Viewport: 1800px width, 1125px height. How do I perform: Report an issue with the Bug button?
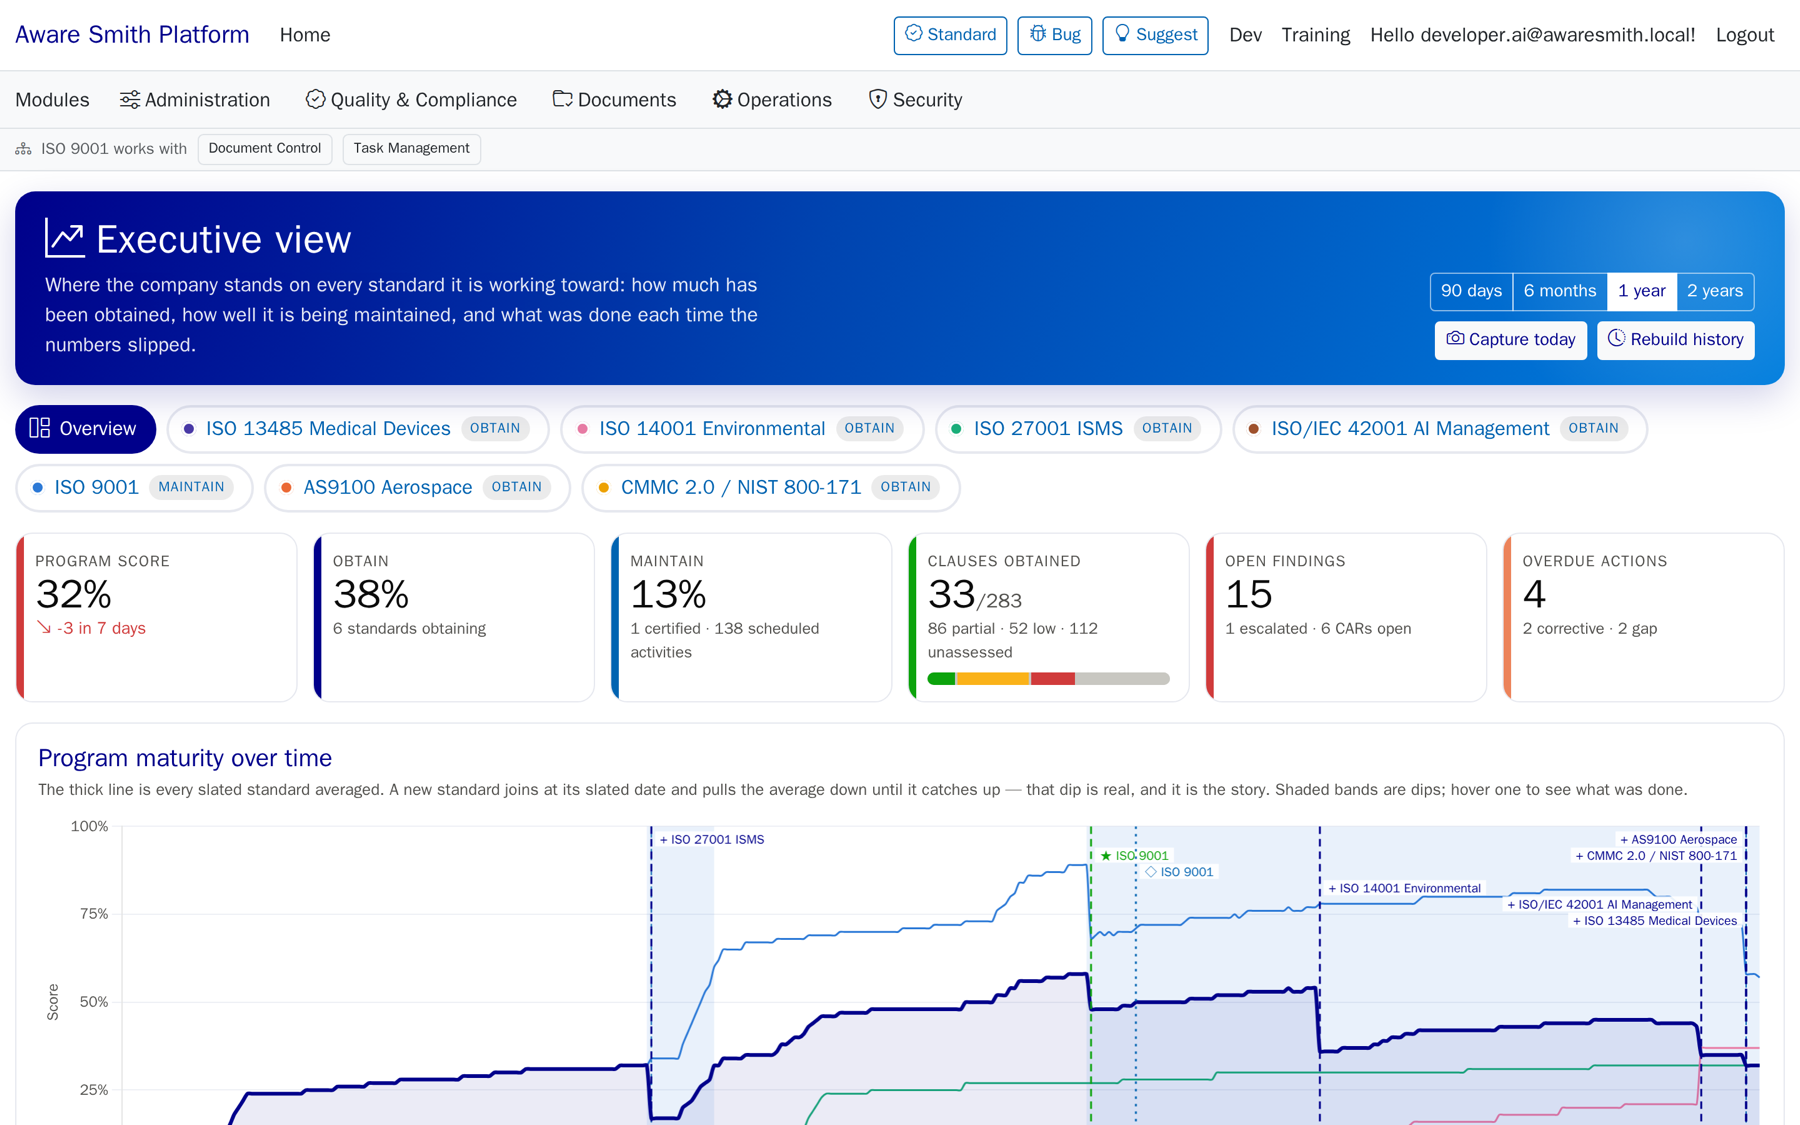1055,35
